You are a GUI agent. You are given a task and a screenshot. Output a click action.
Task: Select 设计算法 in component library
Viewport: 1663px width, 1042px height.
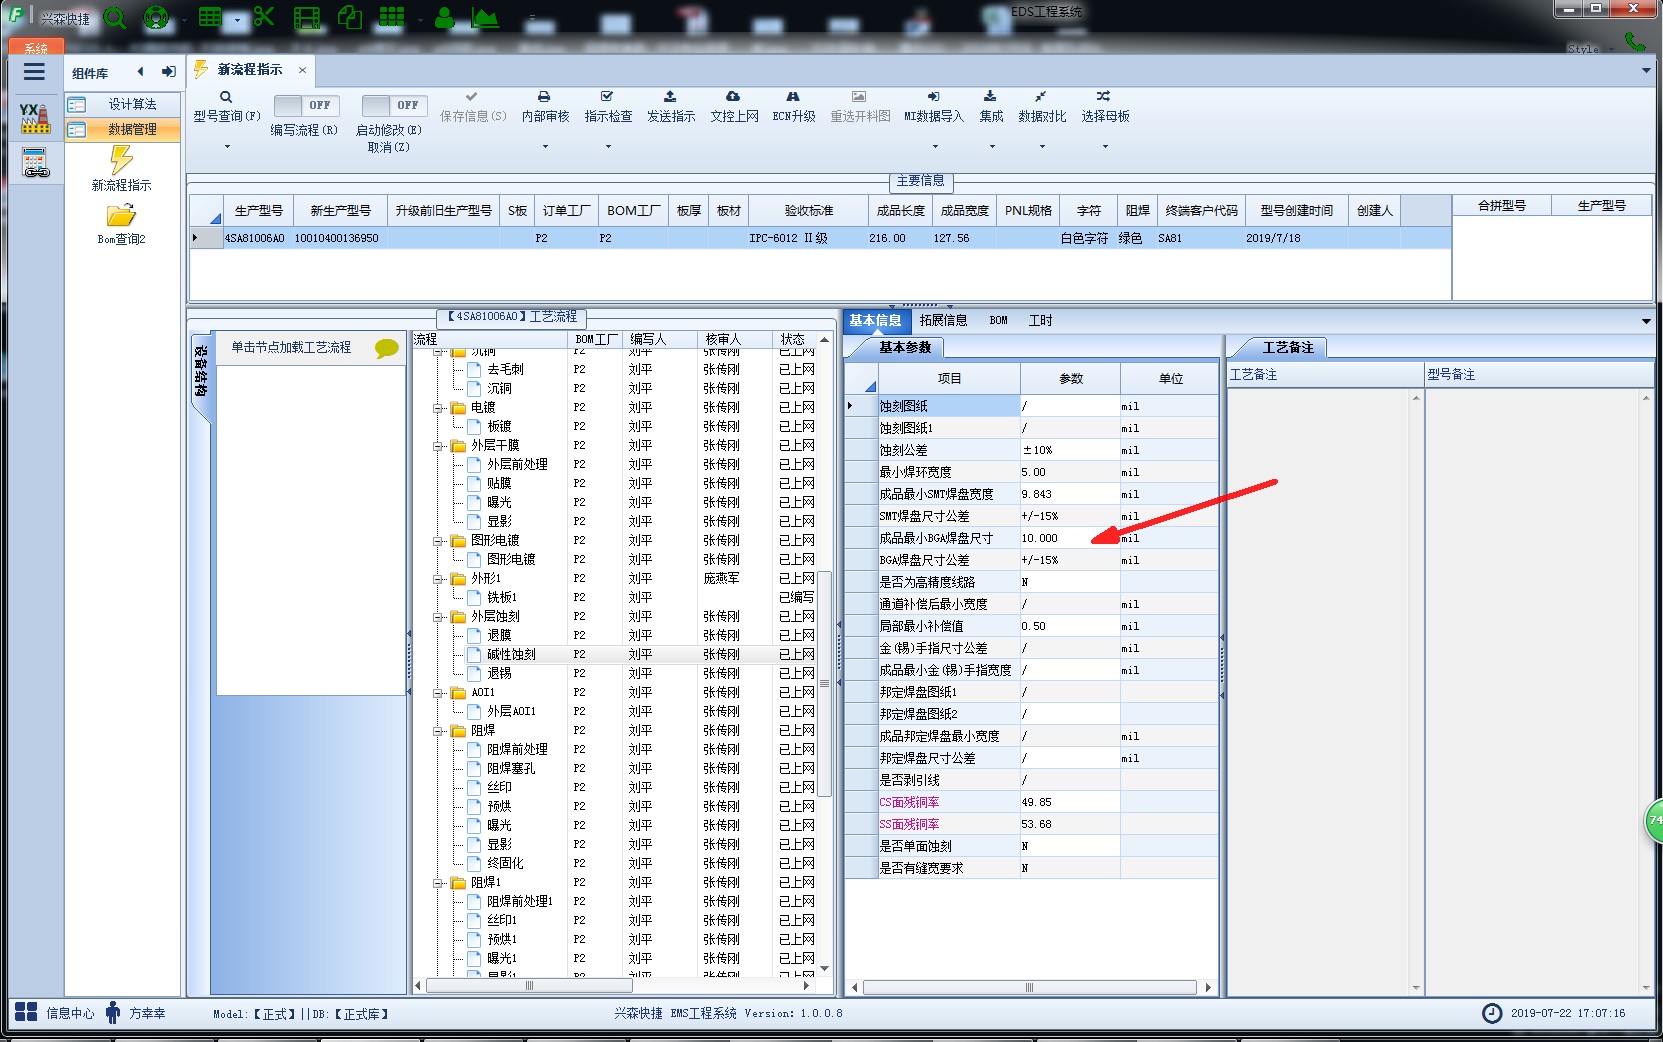(x=123, y=104)
